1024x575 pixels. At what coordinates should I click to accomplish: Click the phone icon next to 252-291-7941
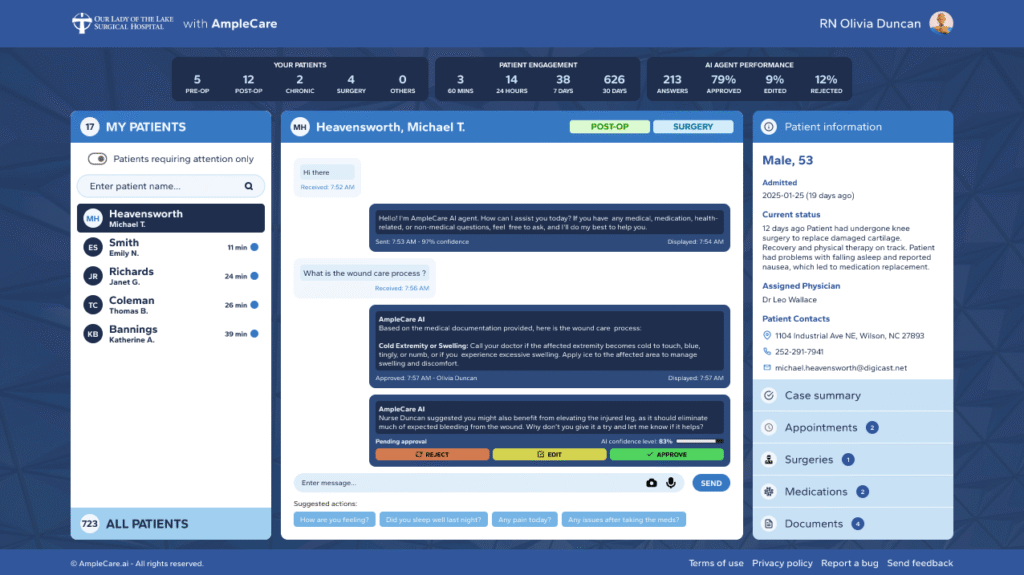[x=767, y=352]
